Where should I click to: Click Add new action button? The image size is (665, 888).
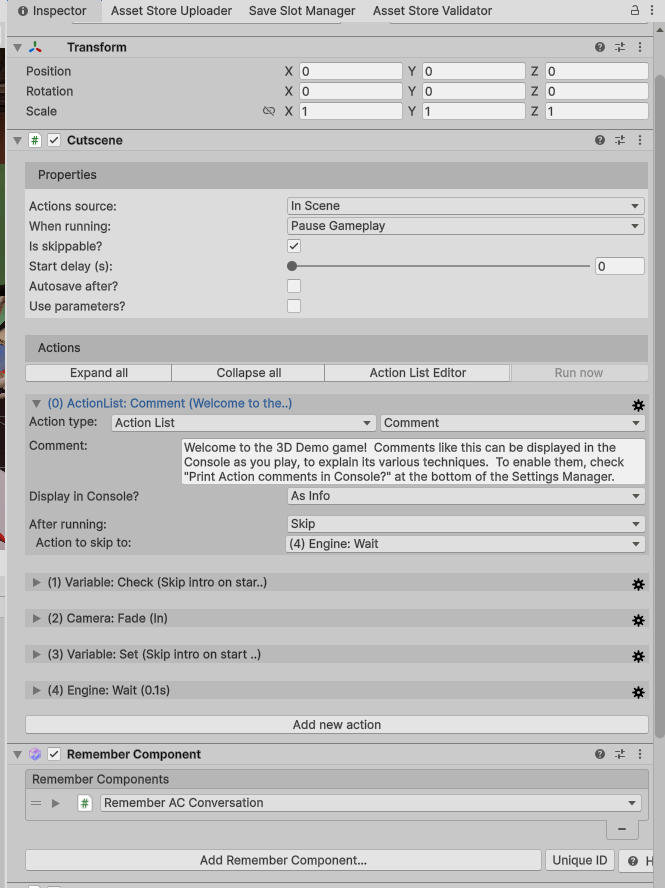[336, 724]
